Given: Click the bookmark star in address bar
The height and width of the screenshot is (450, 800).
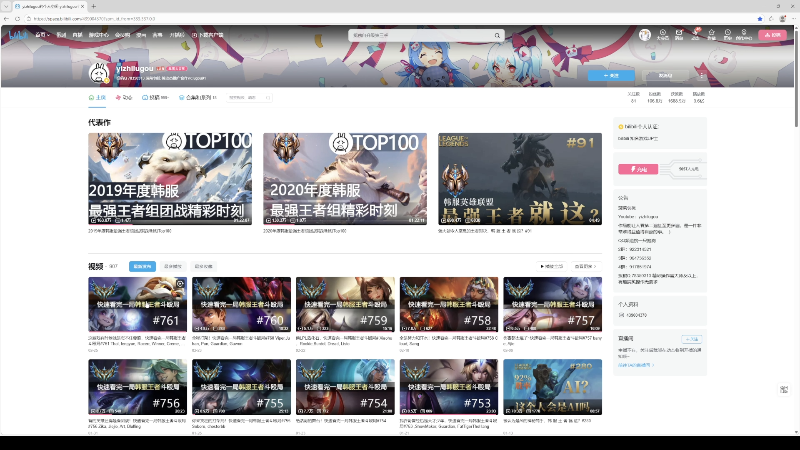Looking at the screenshot, I should 760,19.
